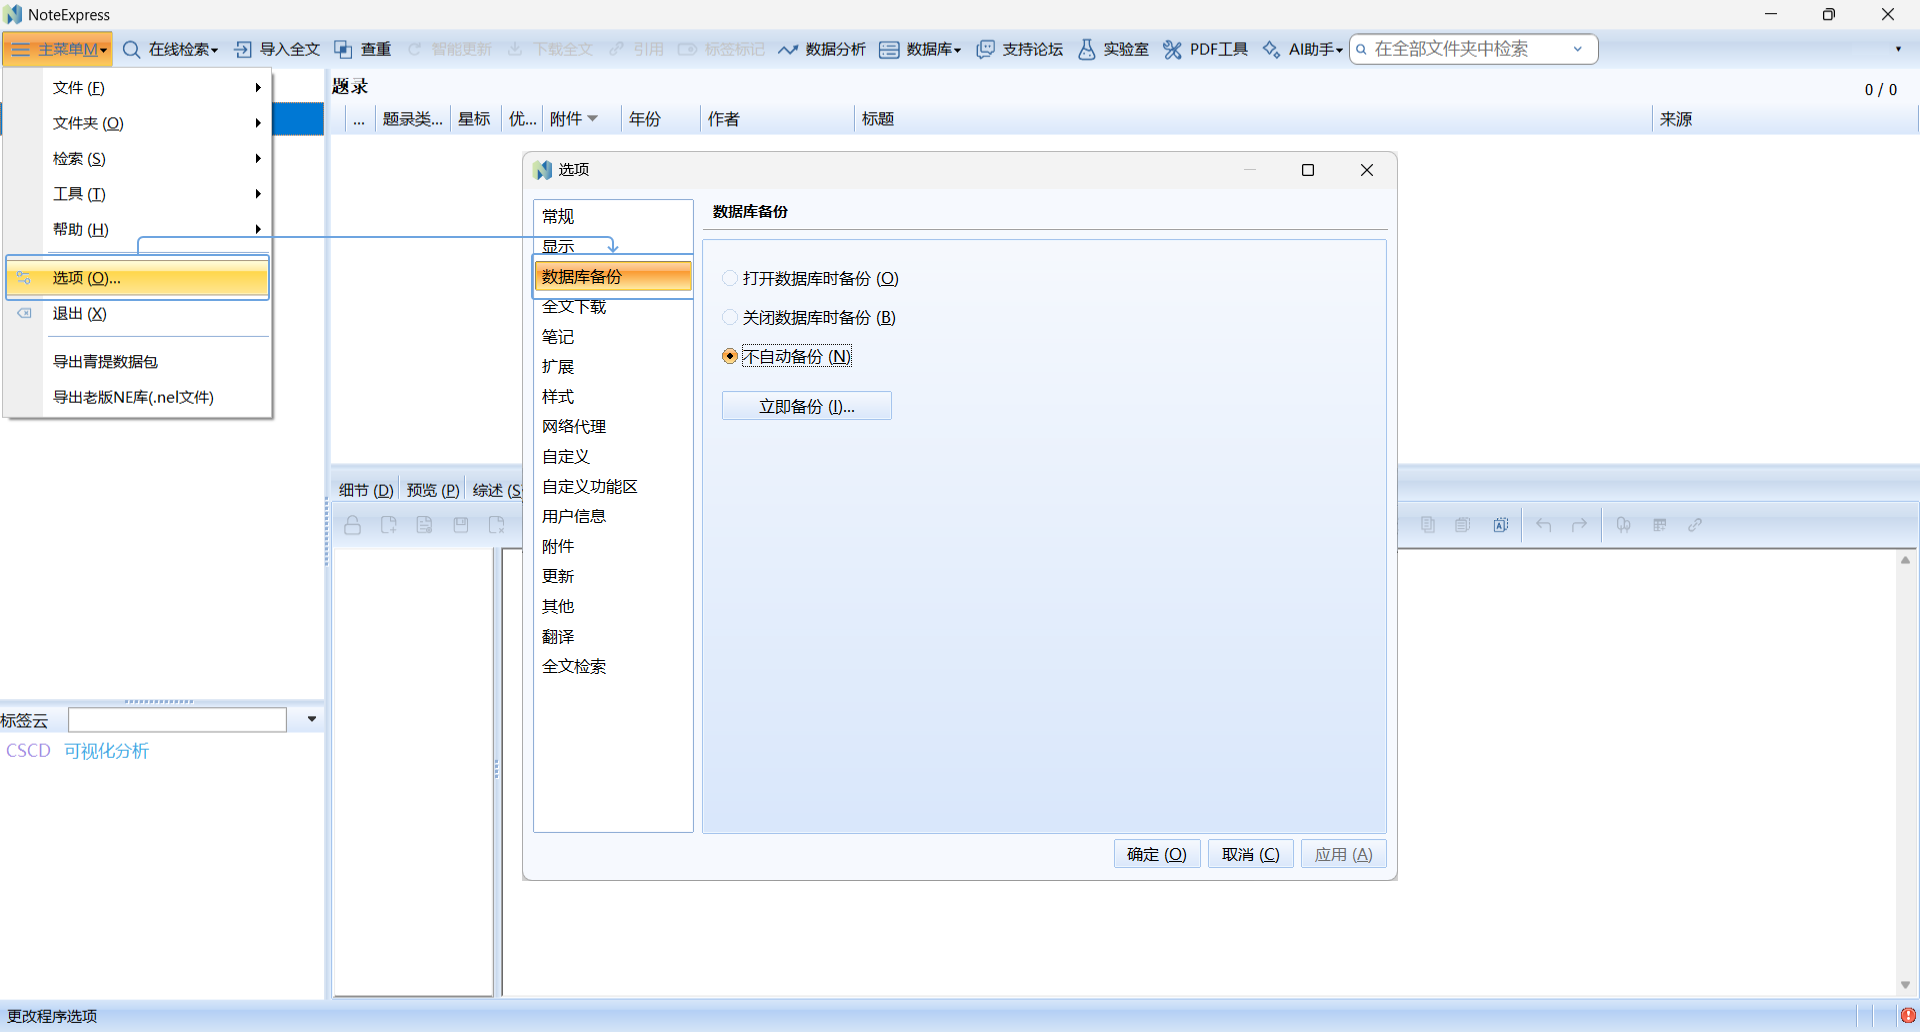The image size is (1920, 1032).
Task: Click the redo arrow in the detail toolbar
Action: point(1580,525)
